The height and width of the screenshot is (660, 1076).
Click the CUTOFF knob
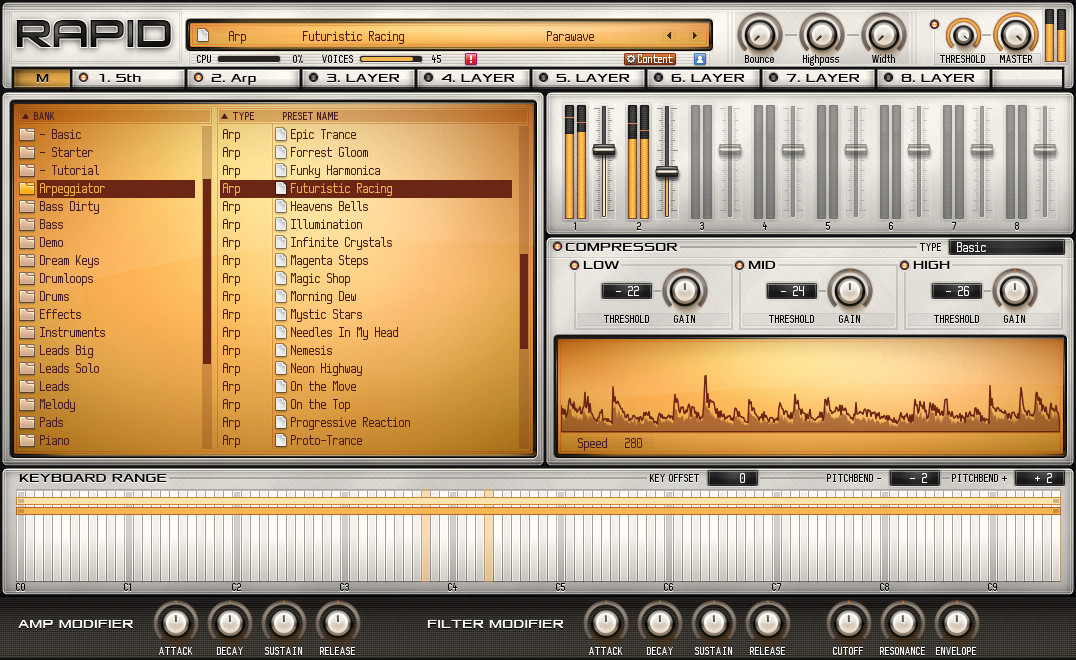[x=848, y=623]
